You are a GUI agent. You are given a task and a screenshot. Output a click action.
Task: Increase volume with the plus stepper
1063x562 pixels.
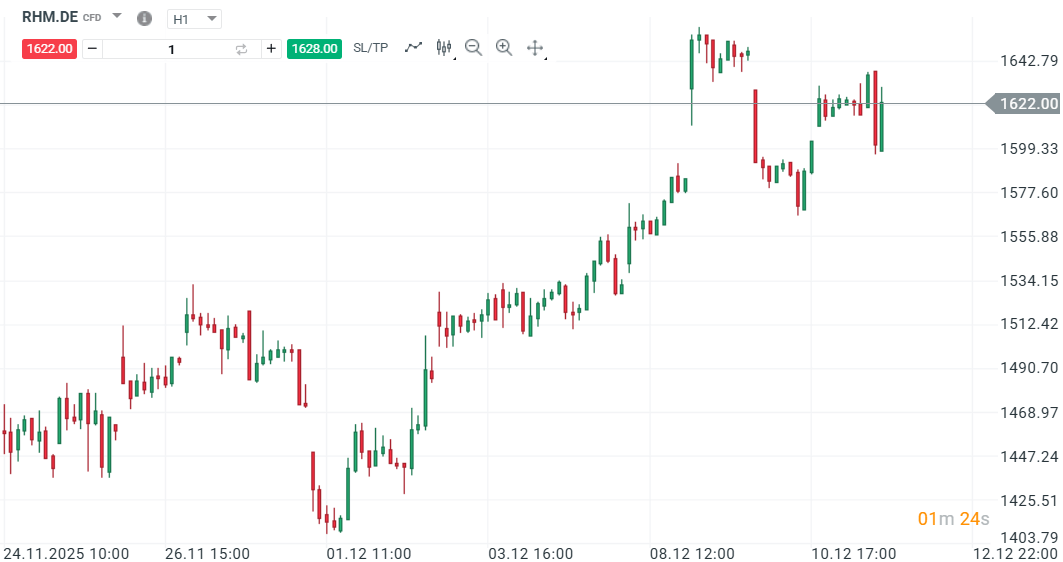pos(271,49)
